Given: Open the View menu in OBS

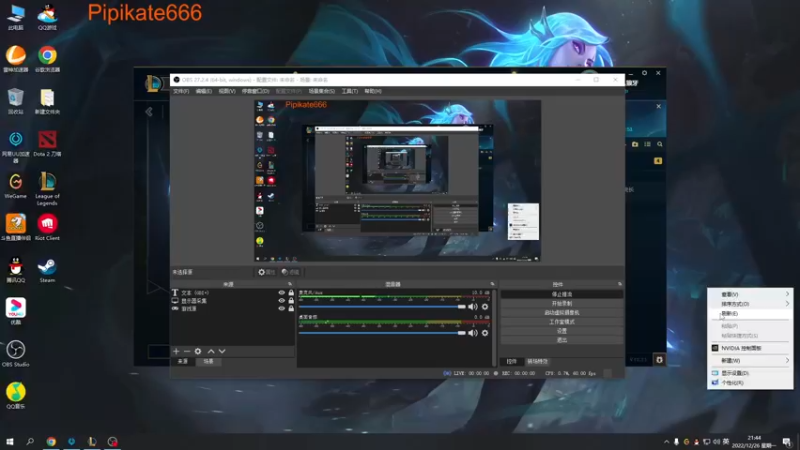Looking at the screenshot, I should [227, 91].
